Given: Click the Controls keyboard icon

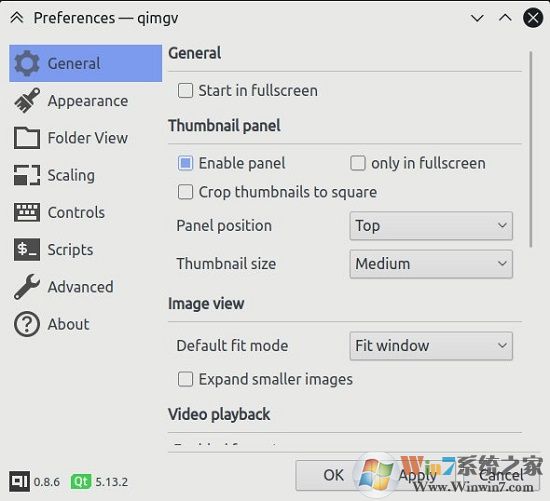Looking at the screenshot, I should point(27,212).
